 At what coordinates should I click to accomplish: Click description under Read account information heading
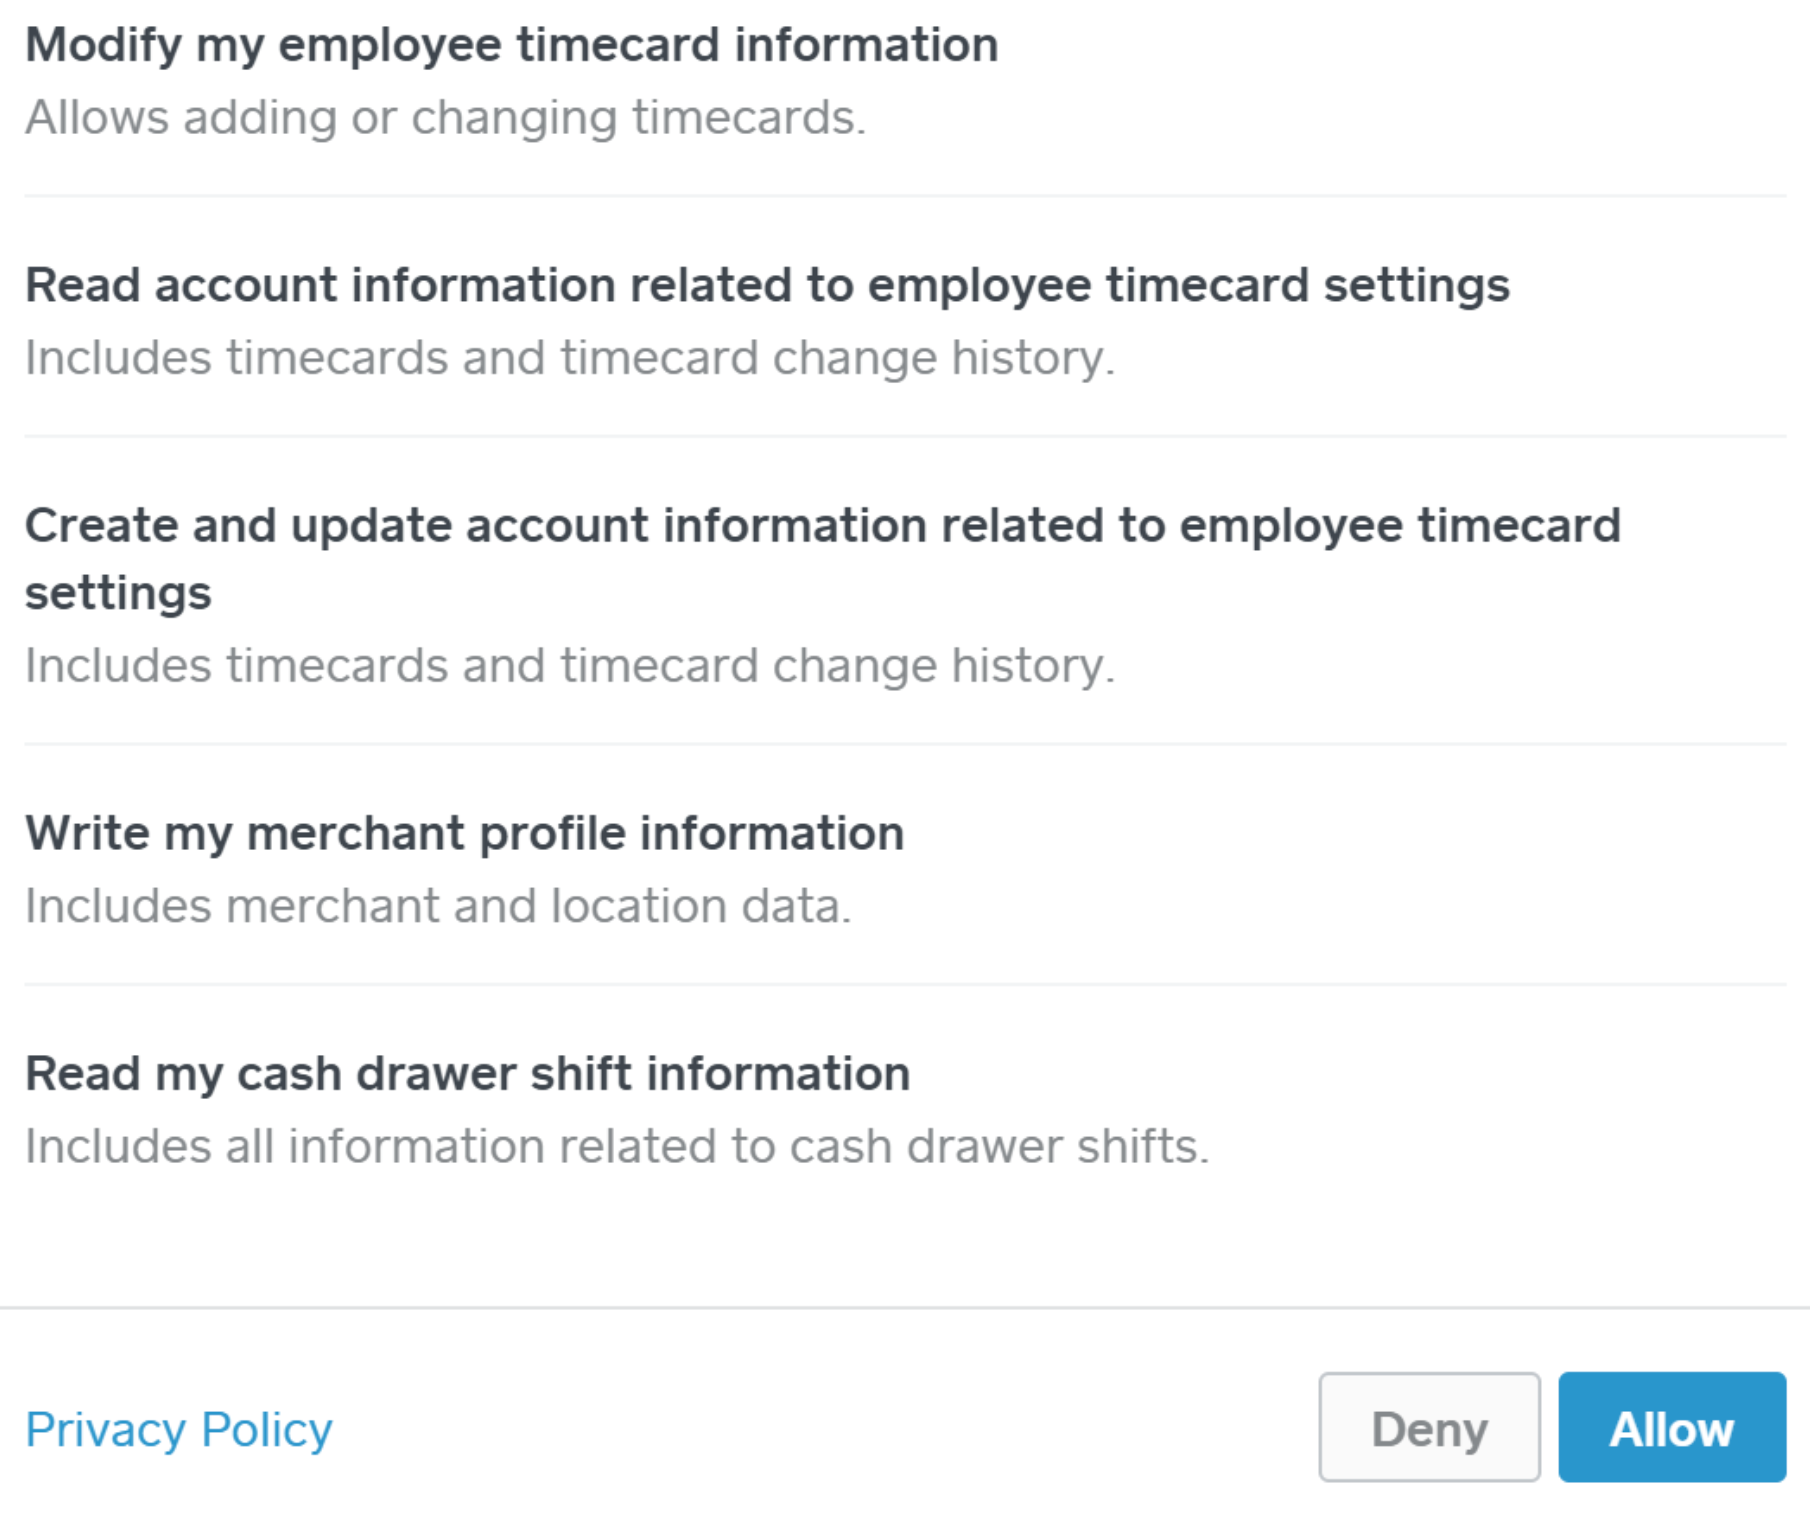(x=569, y=357)
